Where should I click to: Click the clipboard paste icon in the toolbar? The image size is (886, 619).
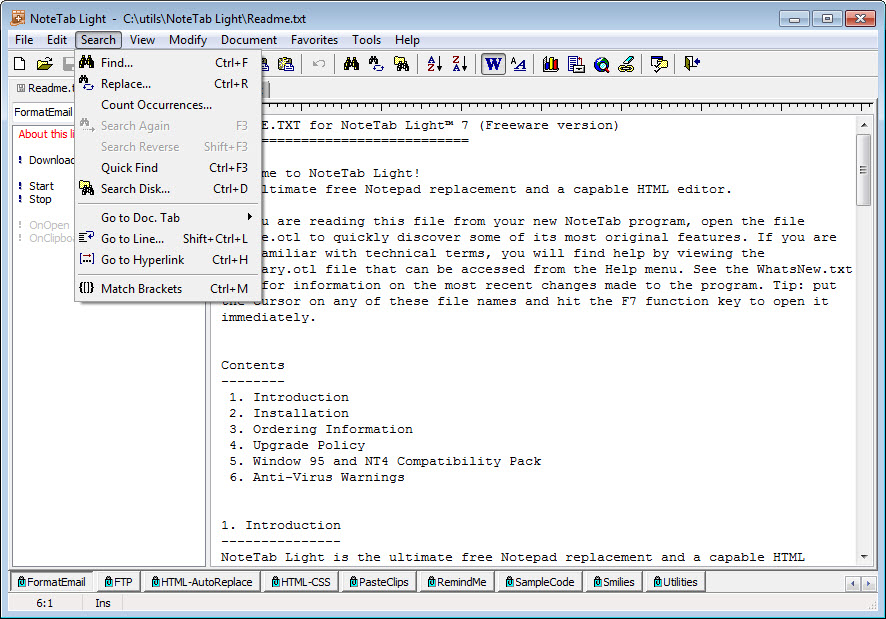click(x=286, y=64)
